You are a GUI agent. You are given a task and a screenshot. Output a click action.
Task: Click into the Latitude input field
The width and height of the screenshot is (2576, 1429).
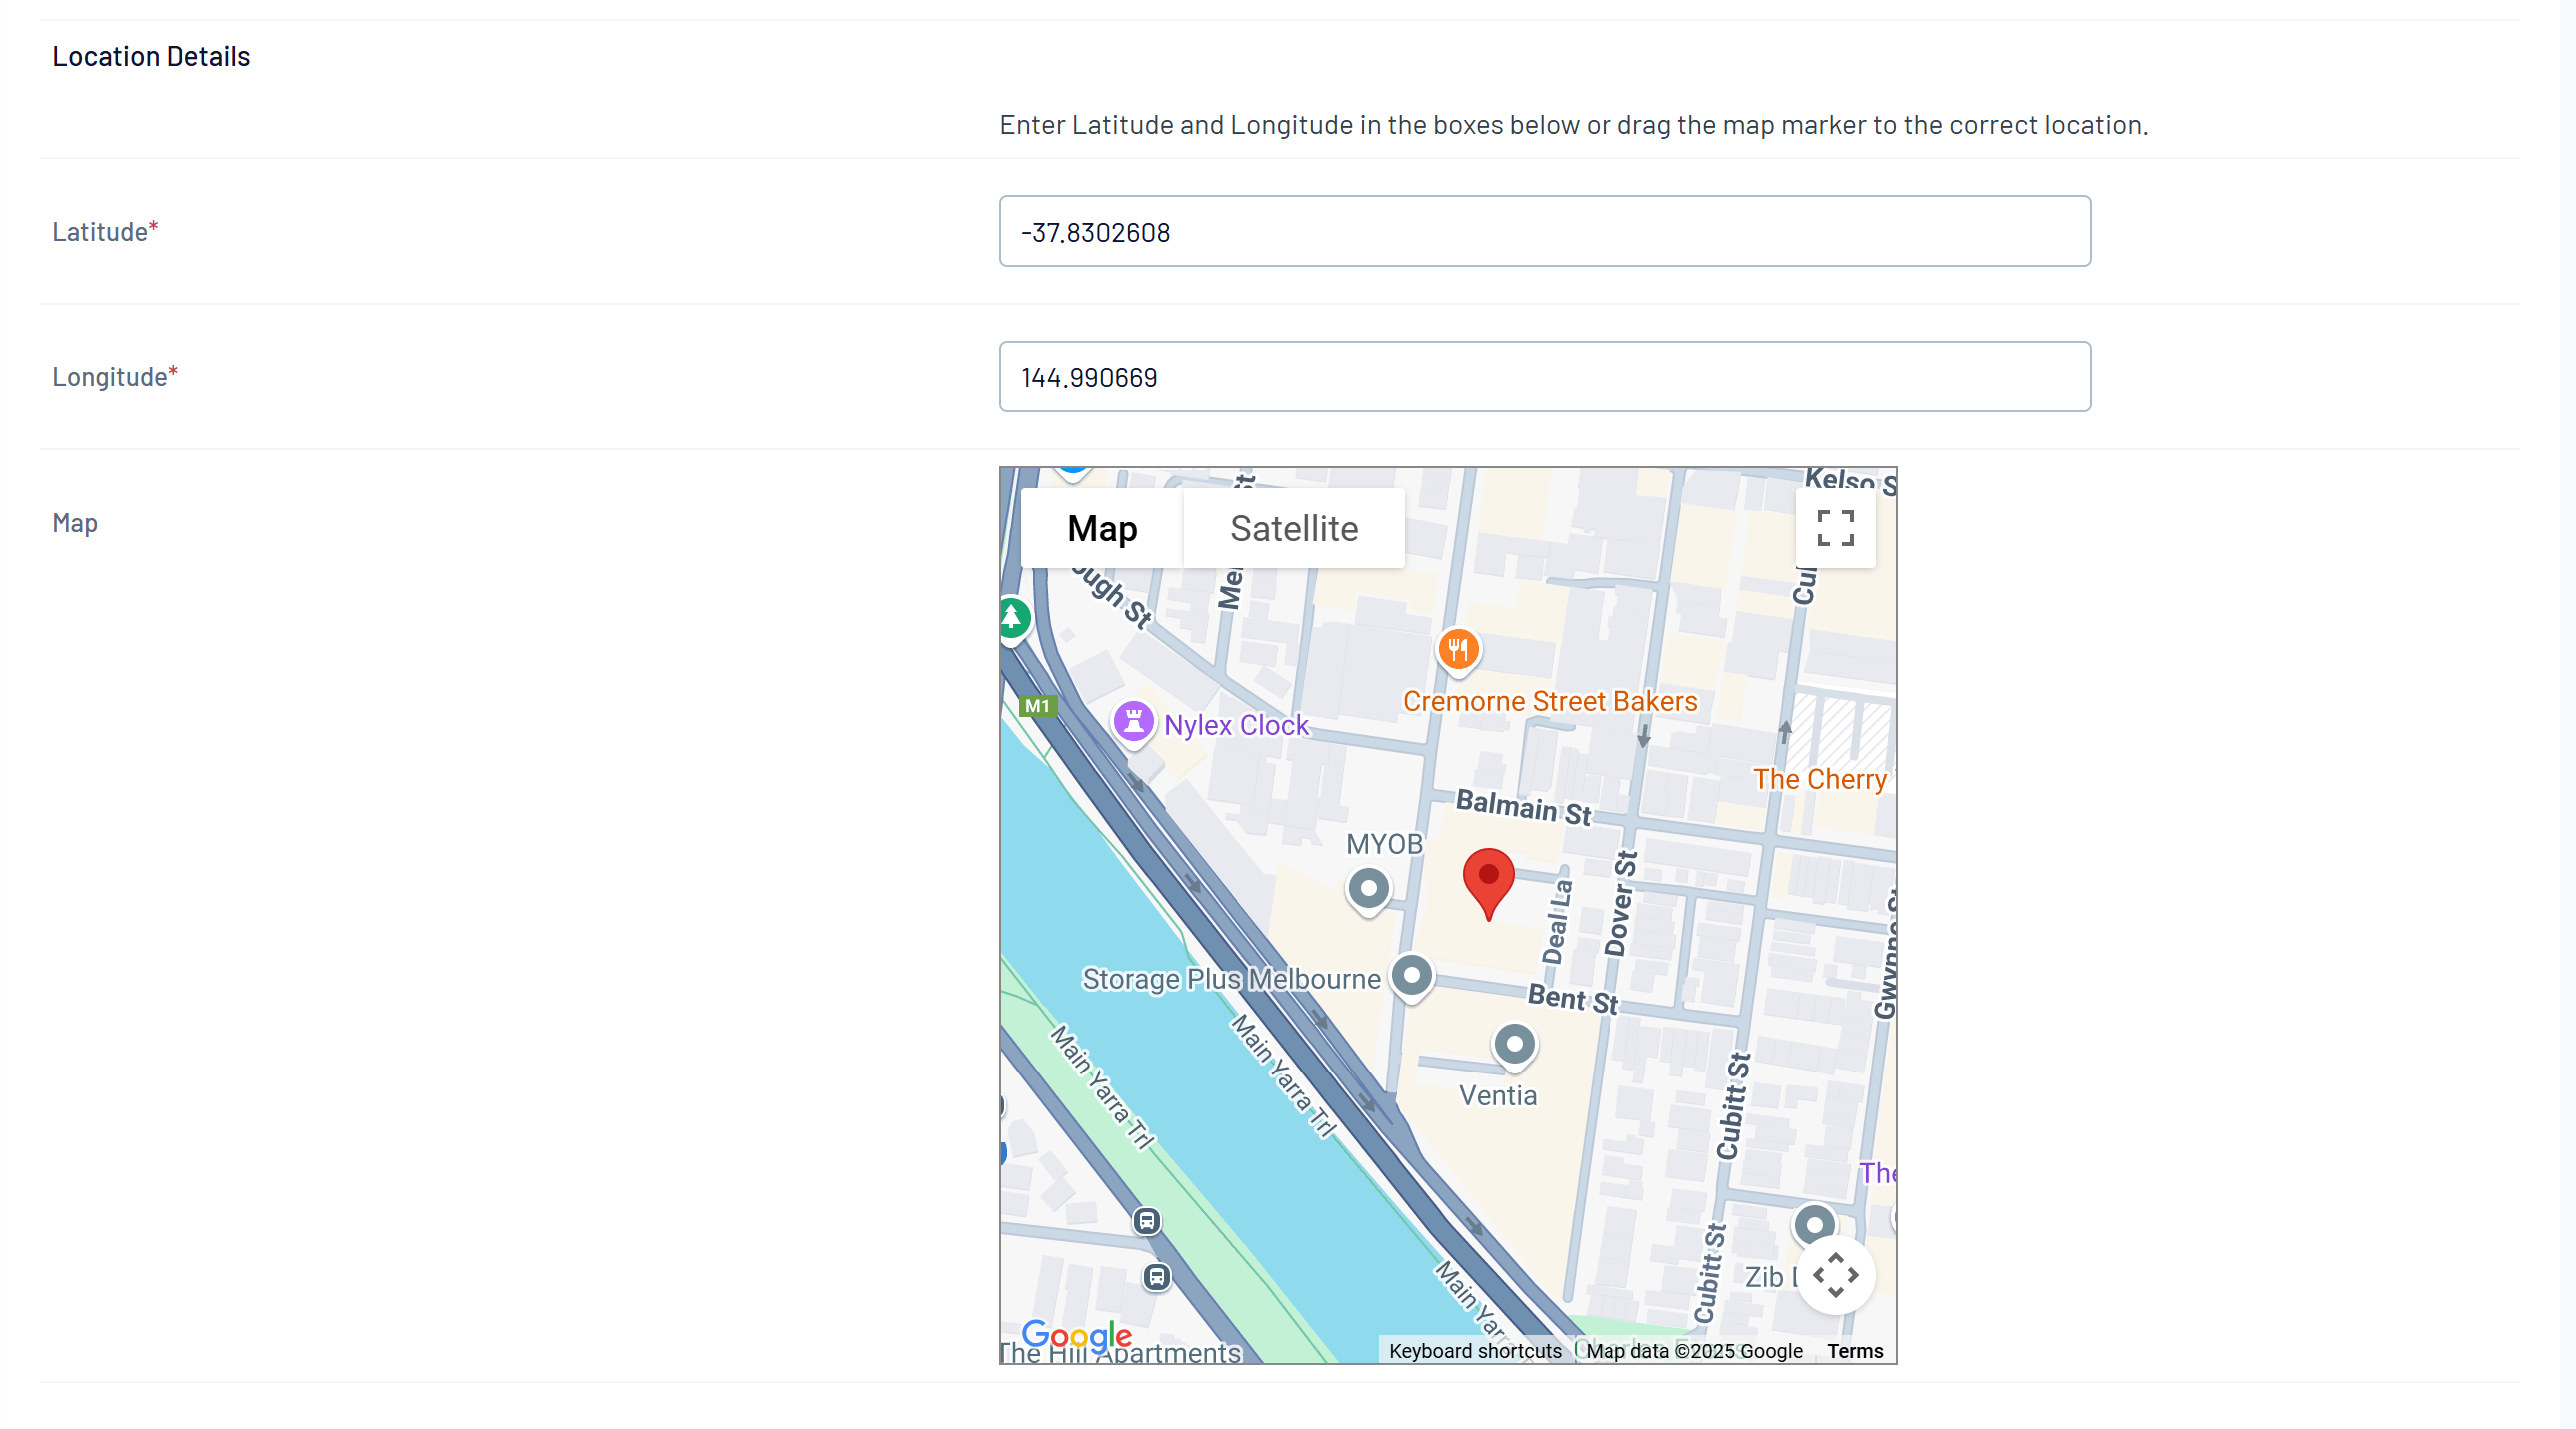pos(1544,231)
